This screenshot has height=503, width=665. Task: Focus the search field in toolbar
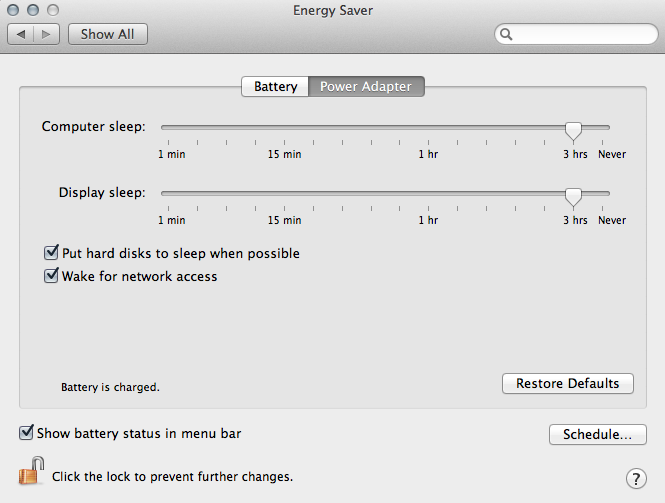coord(580,34)
